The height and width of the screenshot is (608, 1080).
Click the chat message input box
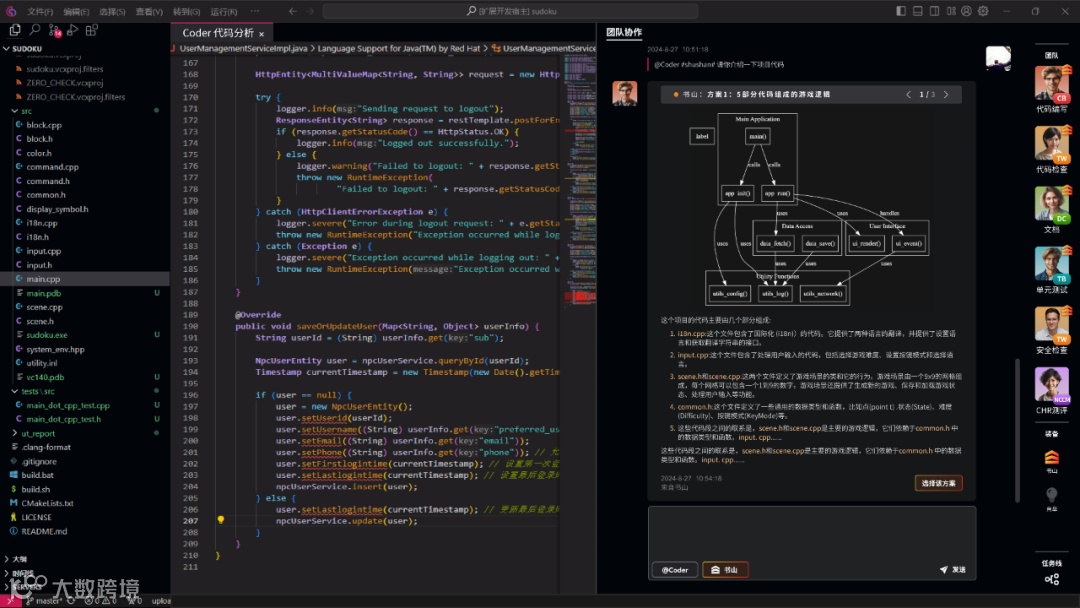(x=811, y=531)
